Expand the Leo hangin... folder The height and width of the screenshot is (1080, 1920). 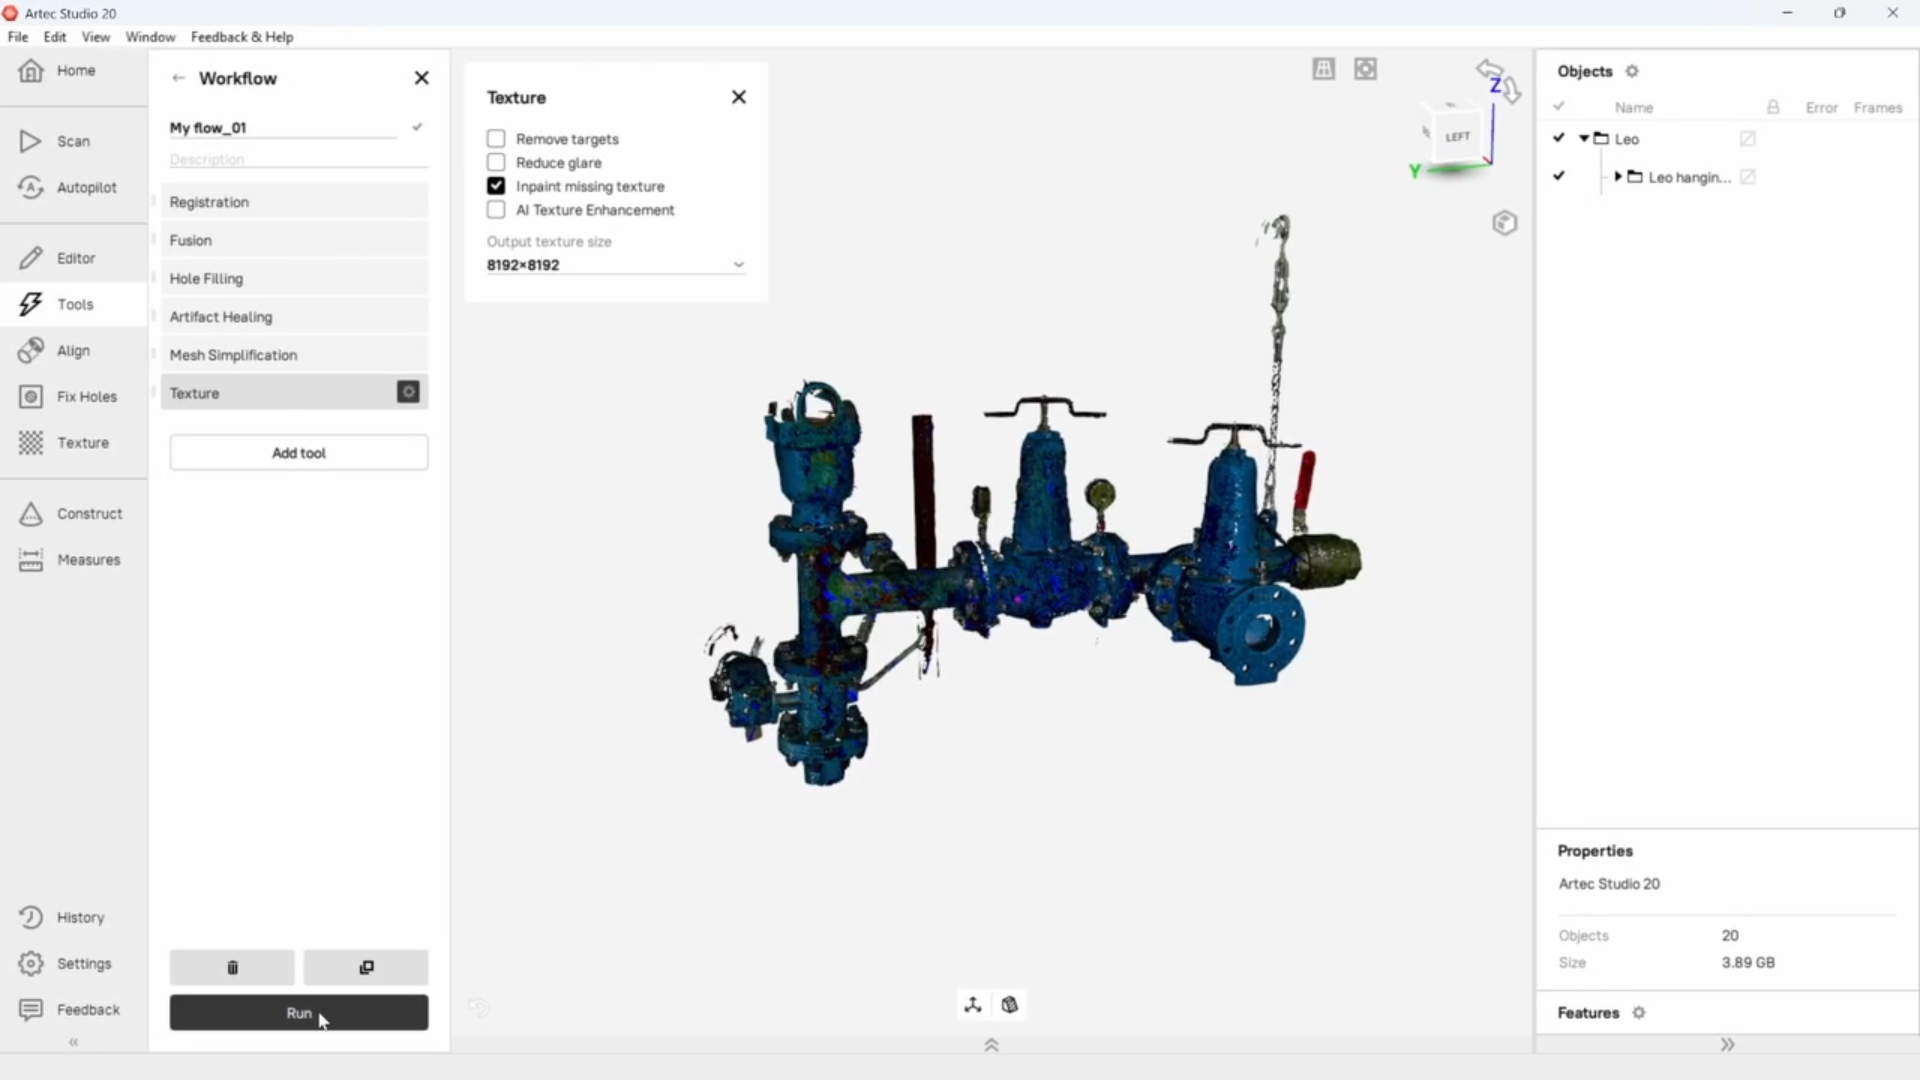(1618, 176)
